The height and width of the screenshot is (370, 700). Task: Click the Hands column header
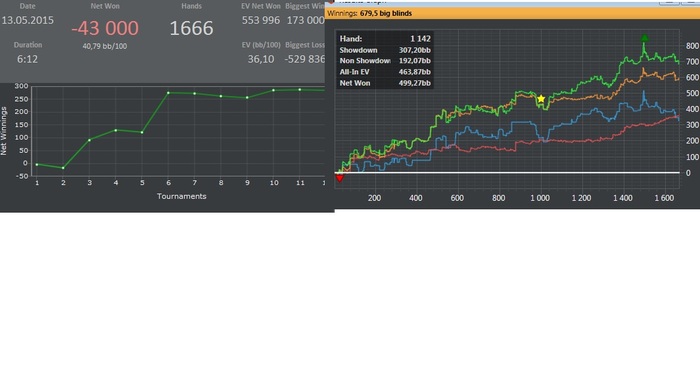192,6
